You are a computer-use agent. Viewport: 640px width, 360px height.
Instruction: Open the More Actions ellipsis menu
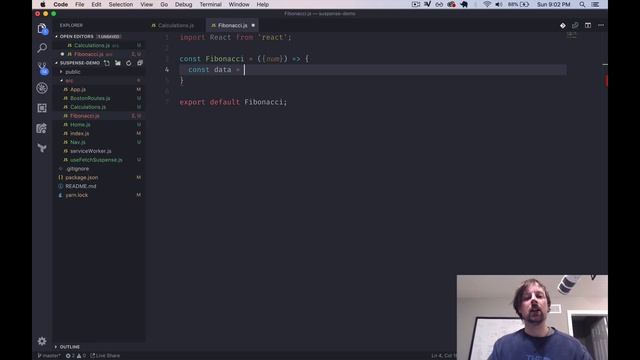(x=601, y=25)
